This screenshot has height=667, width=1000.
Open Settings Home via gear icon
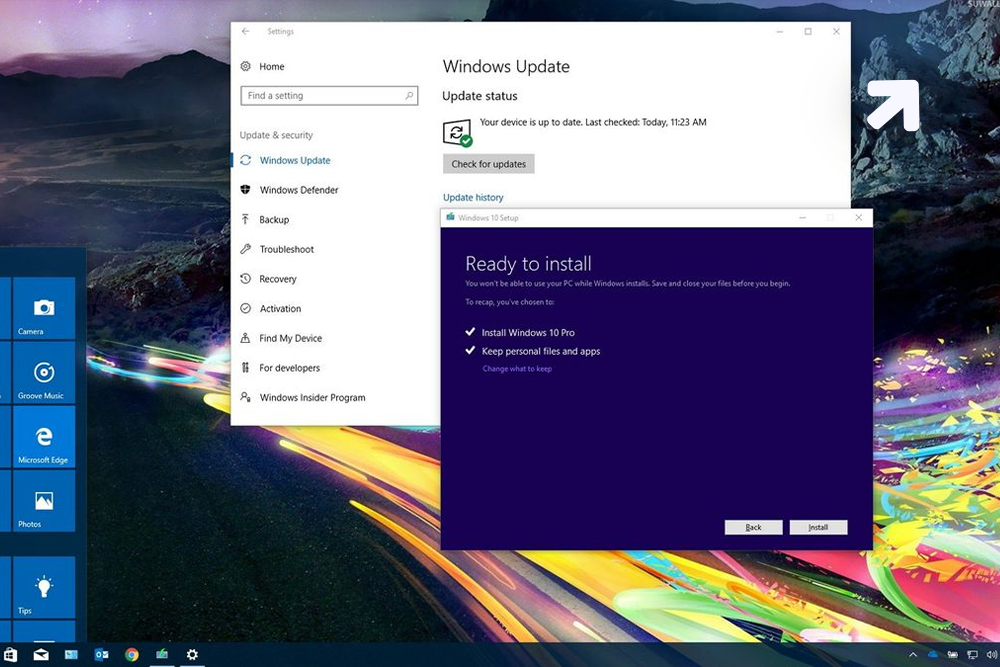(x=246, y=66)
